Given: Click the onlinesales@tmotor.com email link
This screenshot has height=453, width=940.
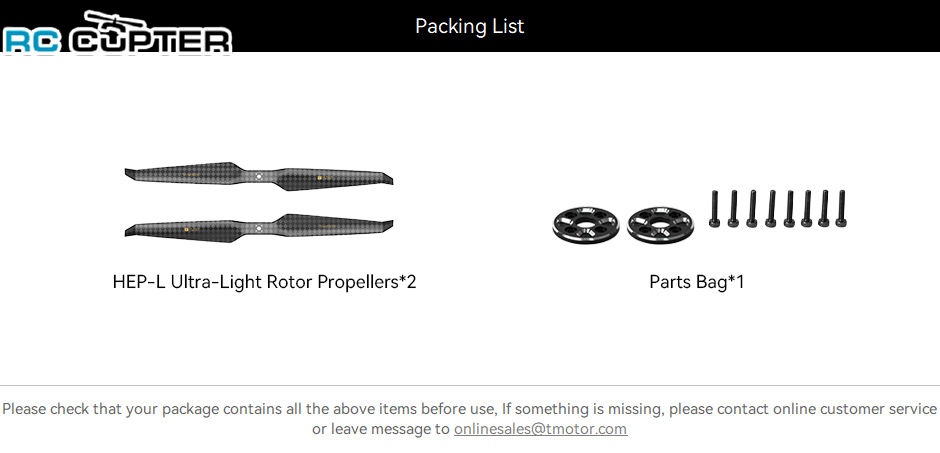Looking at the screenshot, I should [540, 429].
